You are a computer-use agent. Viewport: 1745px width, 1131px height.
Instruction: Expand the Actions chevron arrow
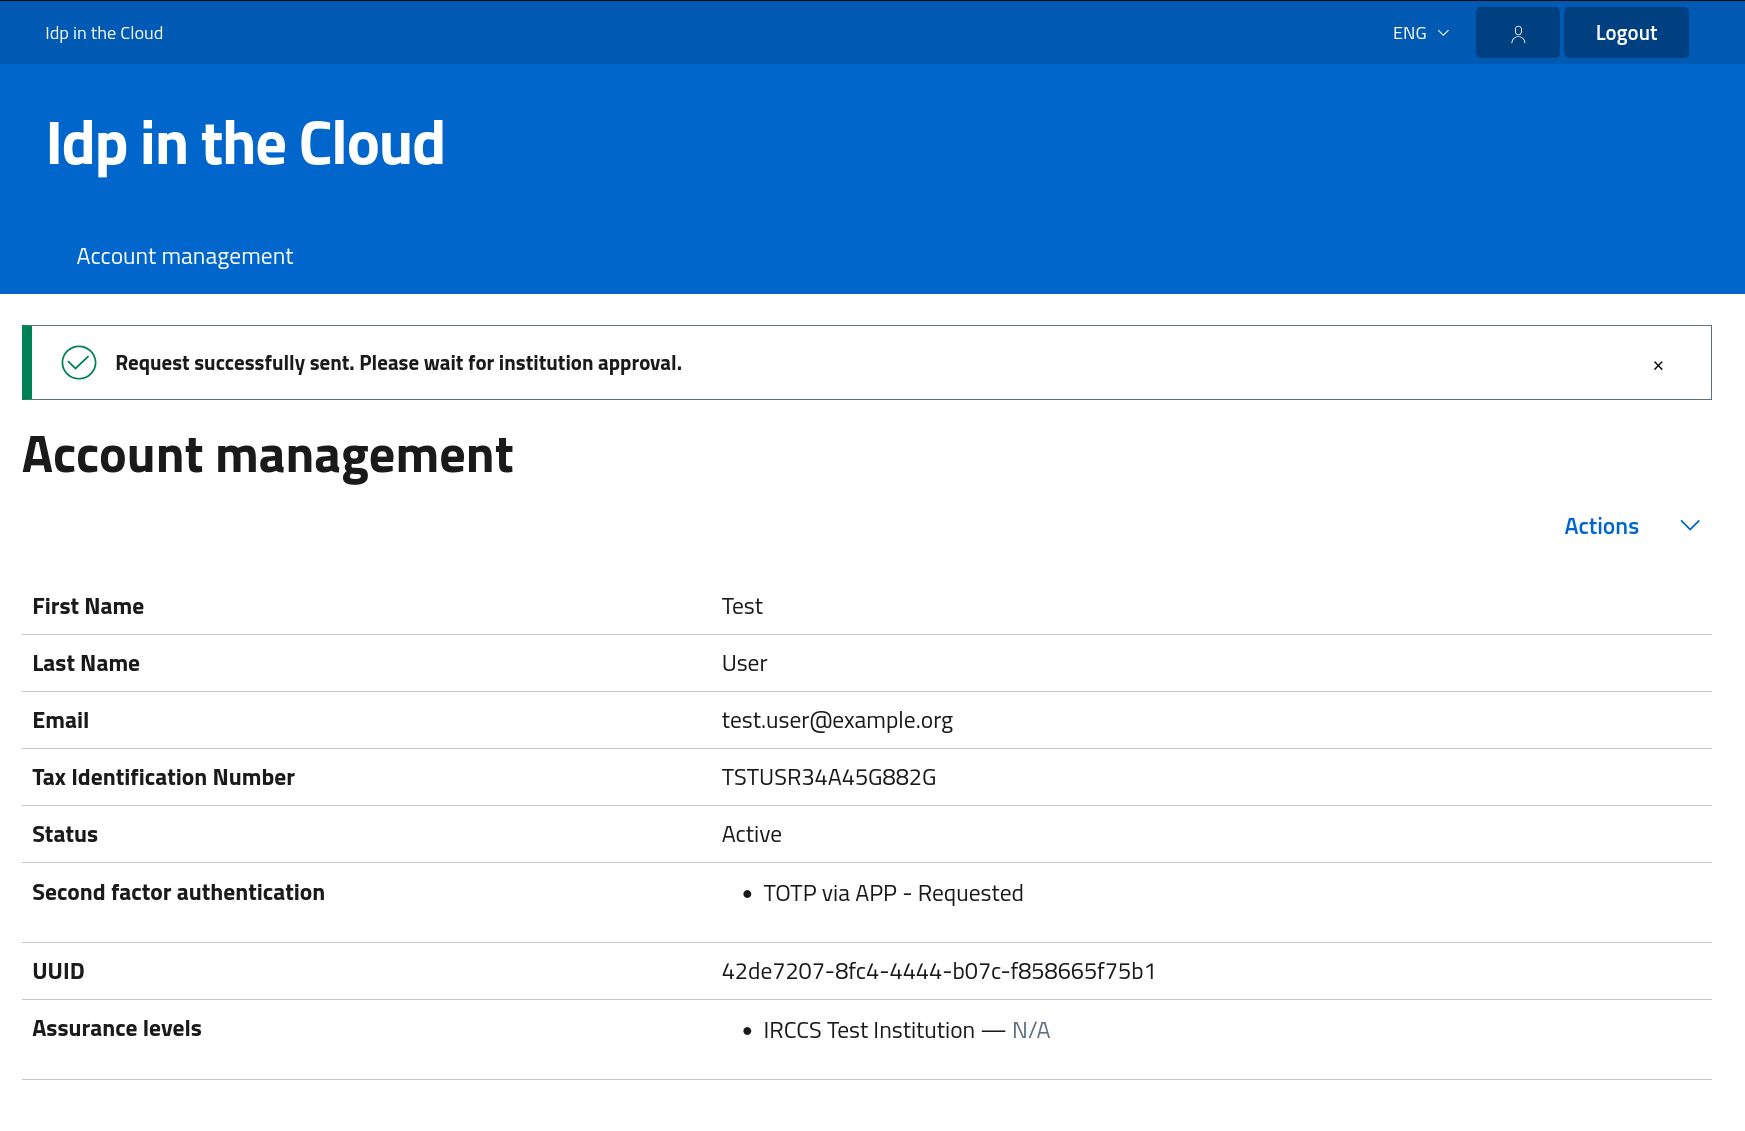point(1690,526)
